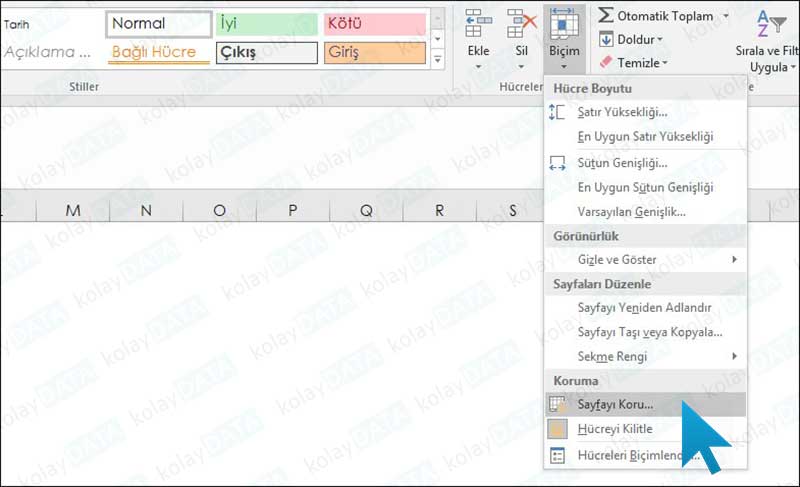Select column R header
The image size is (800, 487).
pos(439,210)
